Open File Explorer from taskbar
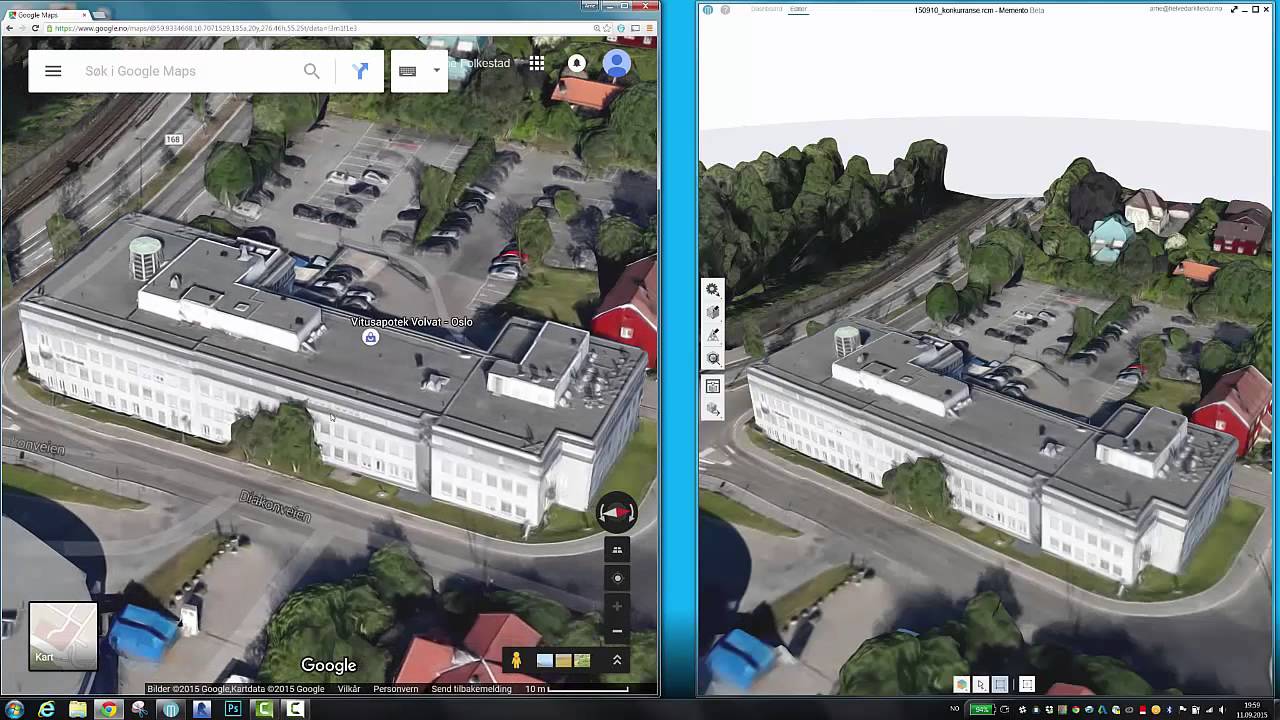This screenshot has height=720, width=1280. coord(77,709)
